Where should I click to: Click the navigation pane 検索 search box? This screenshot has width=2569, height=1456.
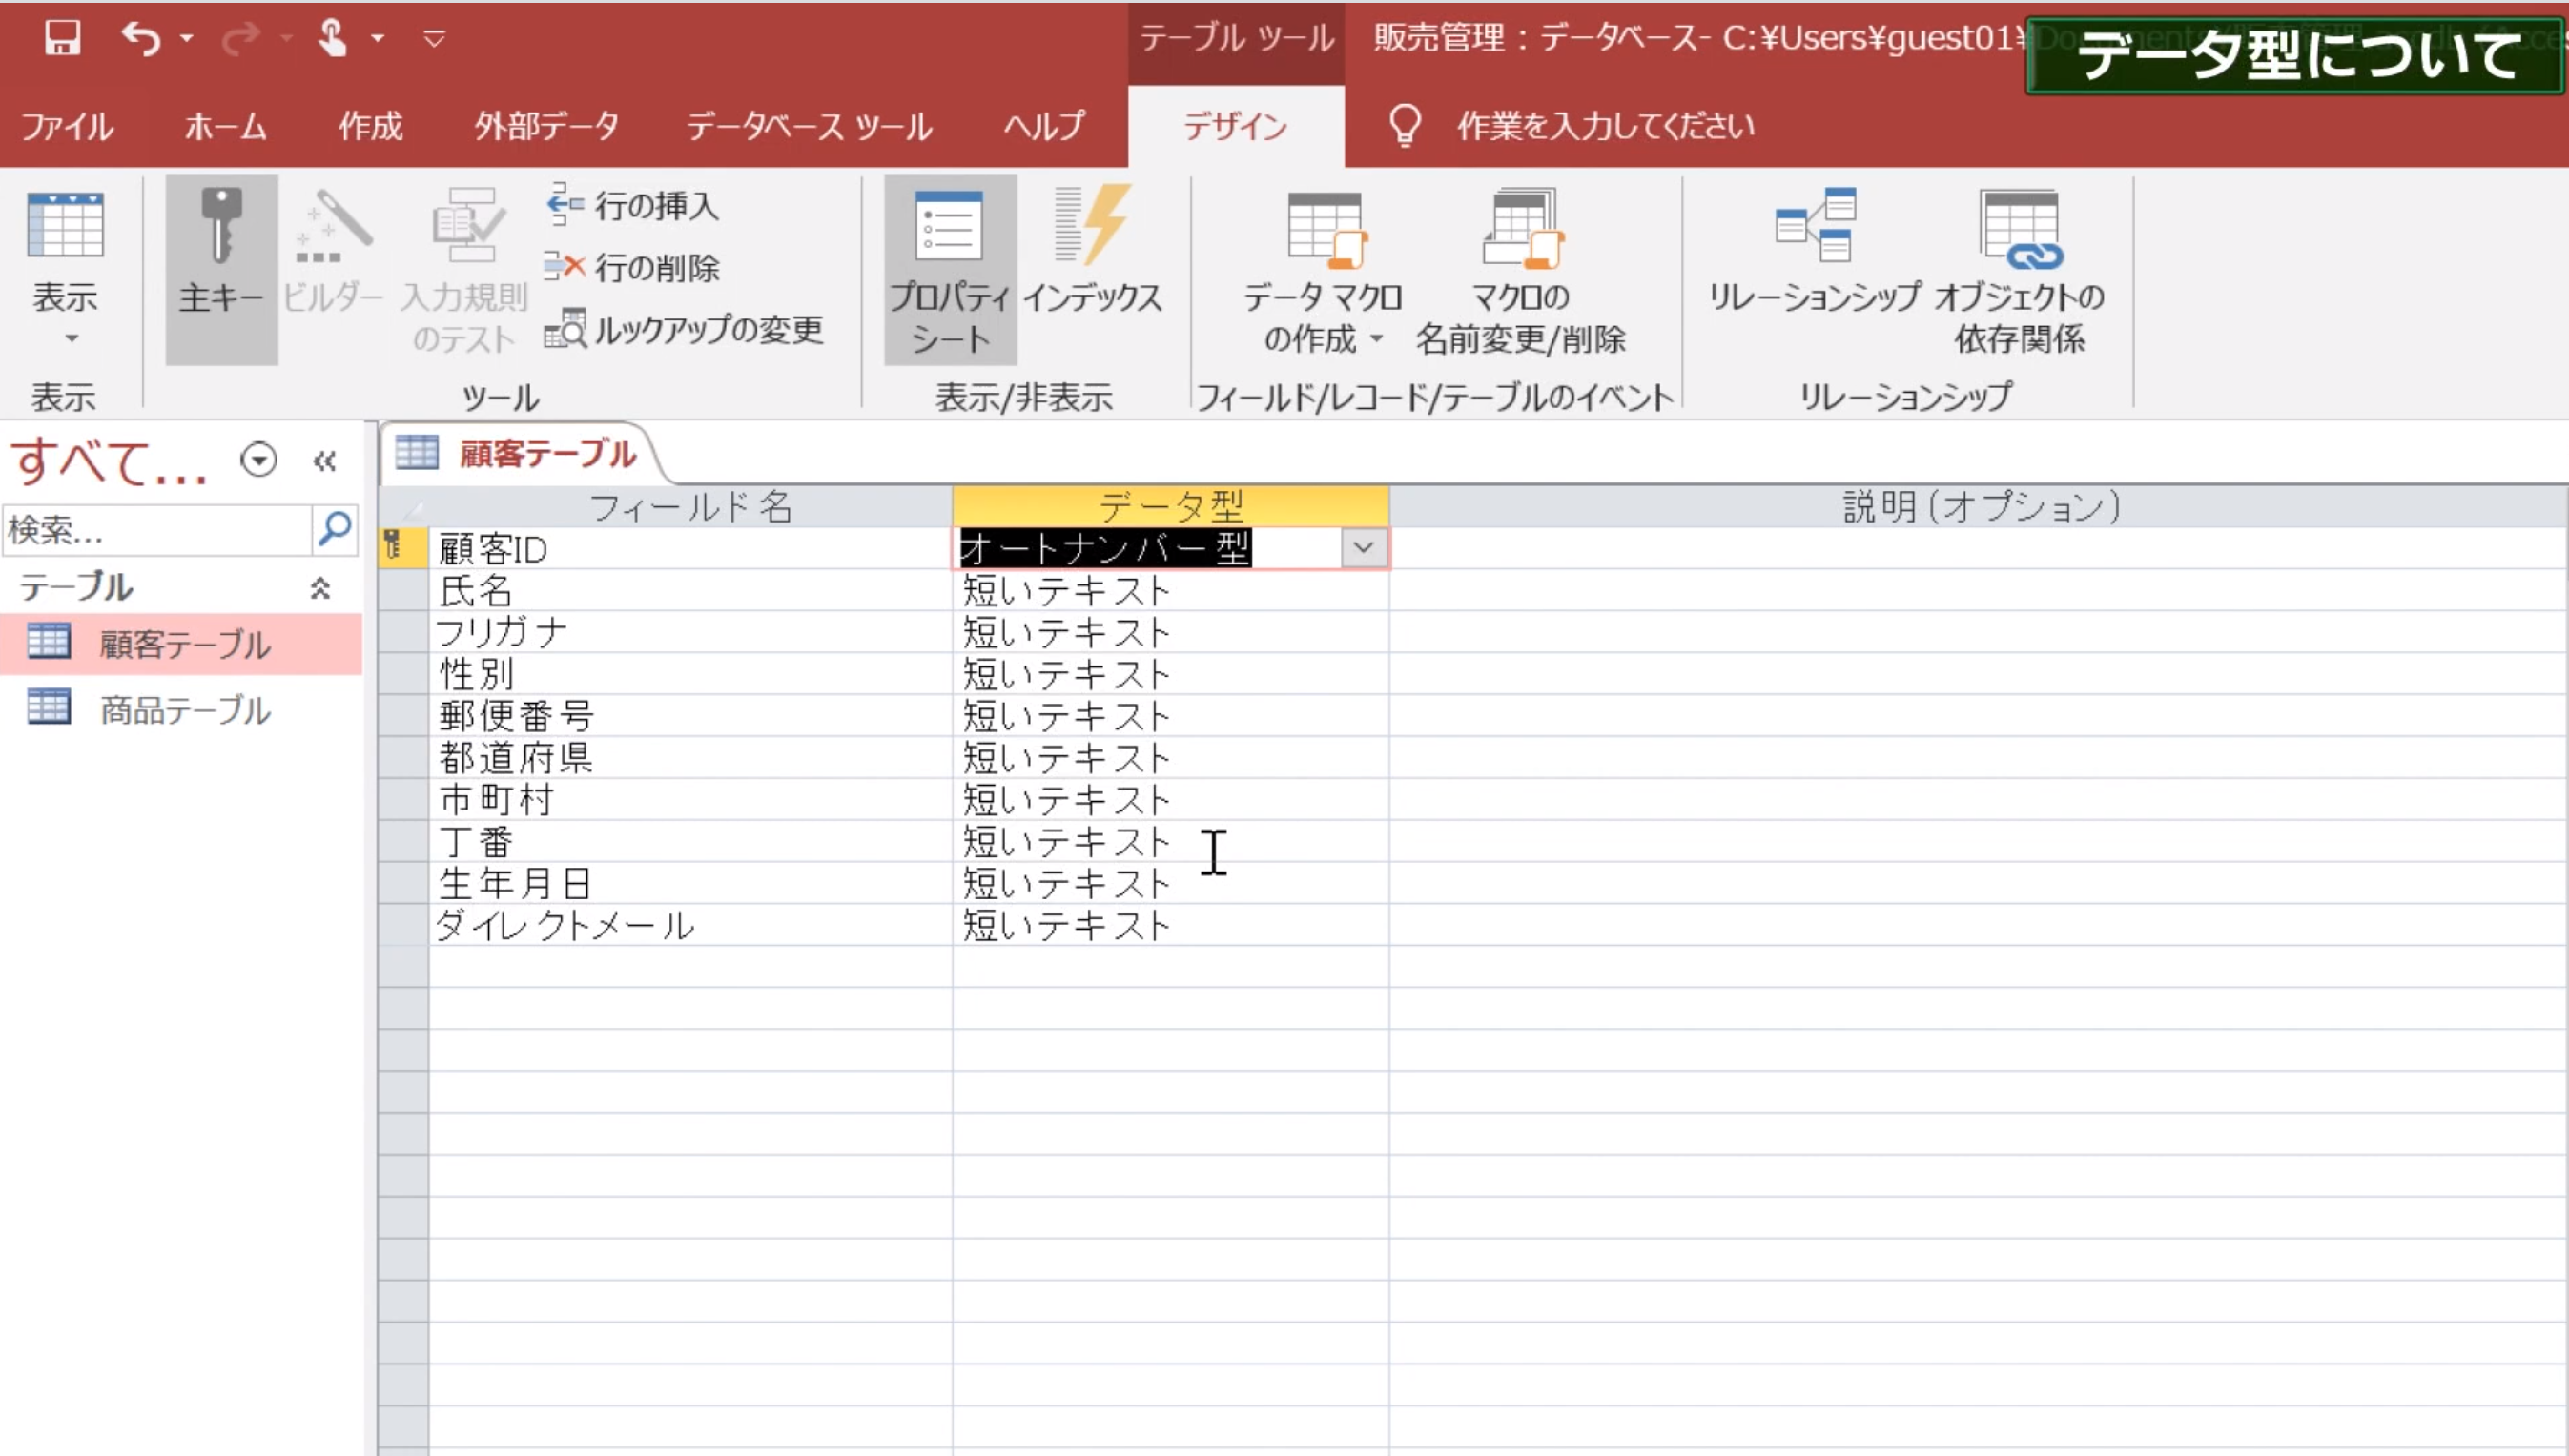click(x=155, y=530)
